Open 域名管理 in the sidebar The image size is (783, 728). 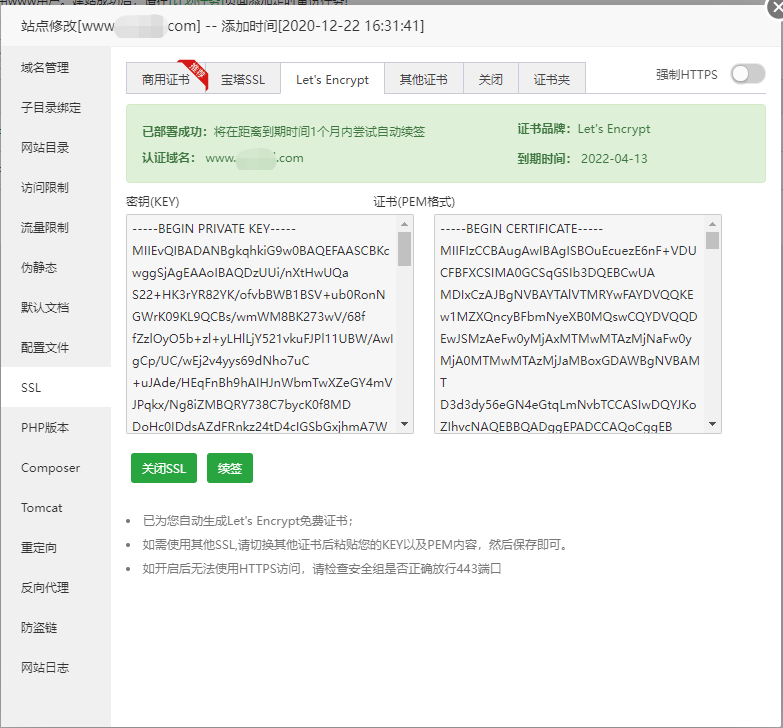[x=56, y=67]
